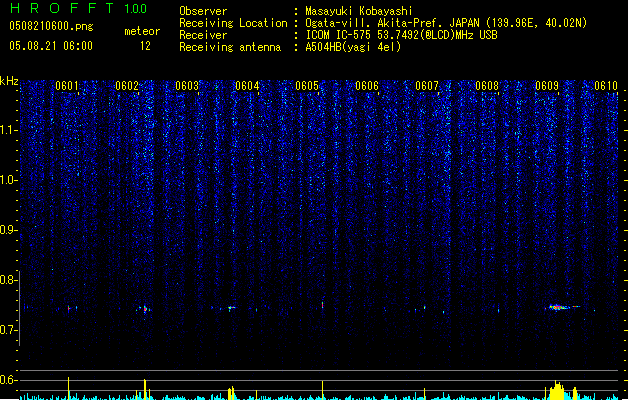Click the A504HB(yagi 4el) antenna text
Viewport: 629px width, 400px height.
click(x=353, y=47)
